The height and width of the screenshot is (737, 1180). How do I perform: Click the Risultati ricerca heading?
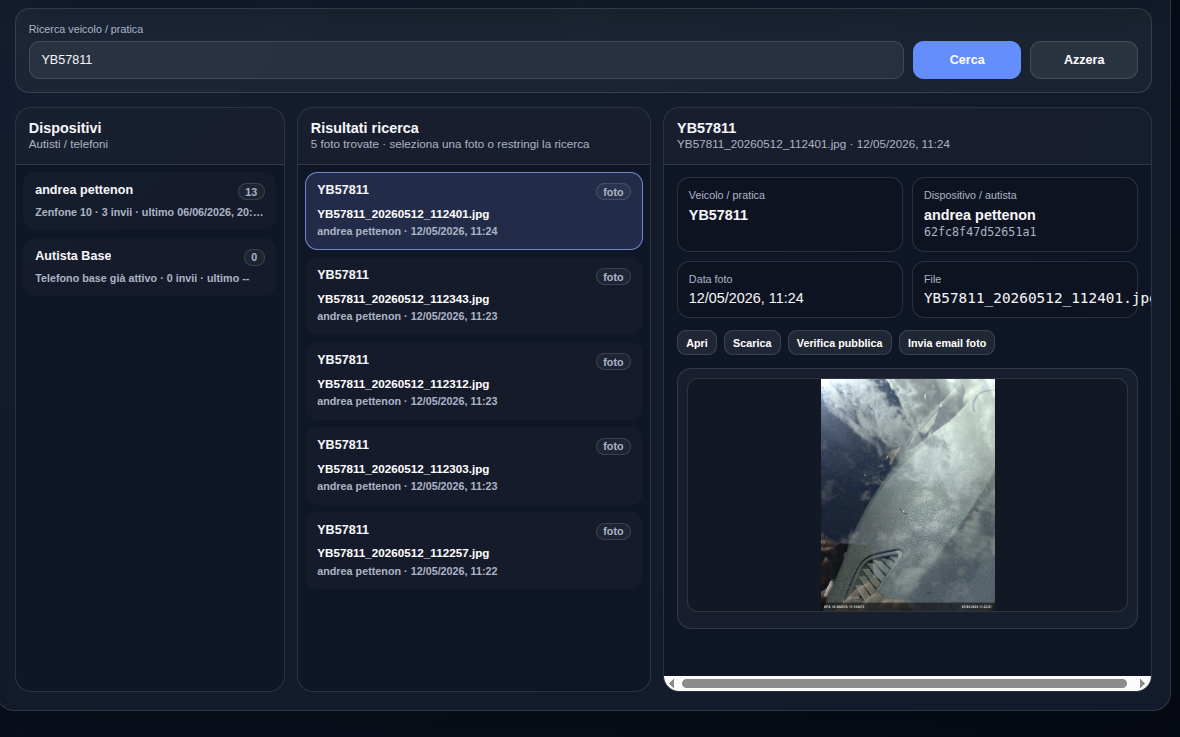[x=364, y=128]
